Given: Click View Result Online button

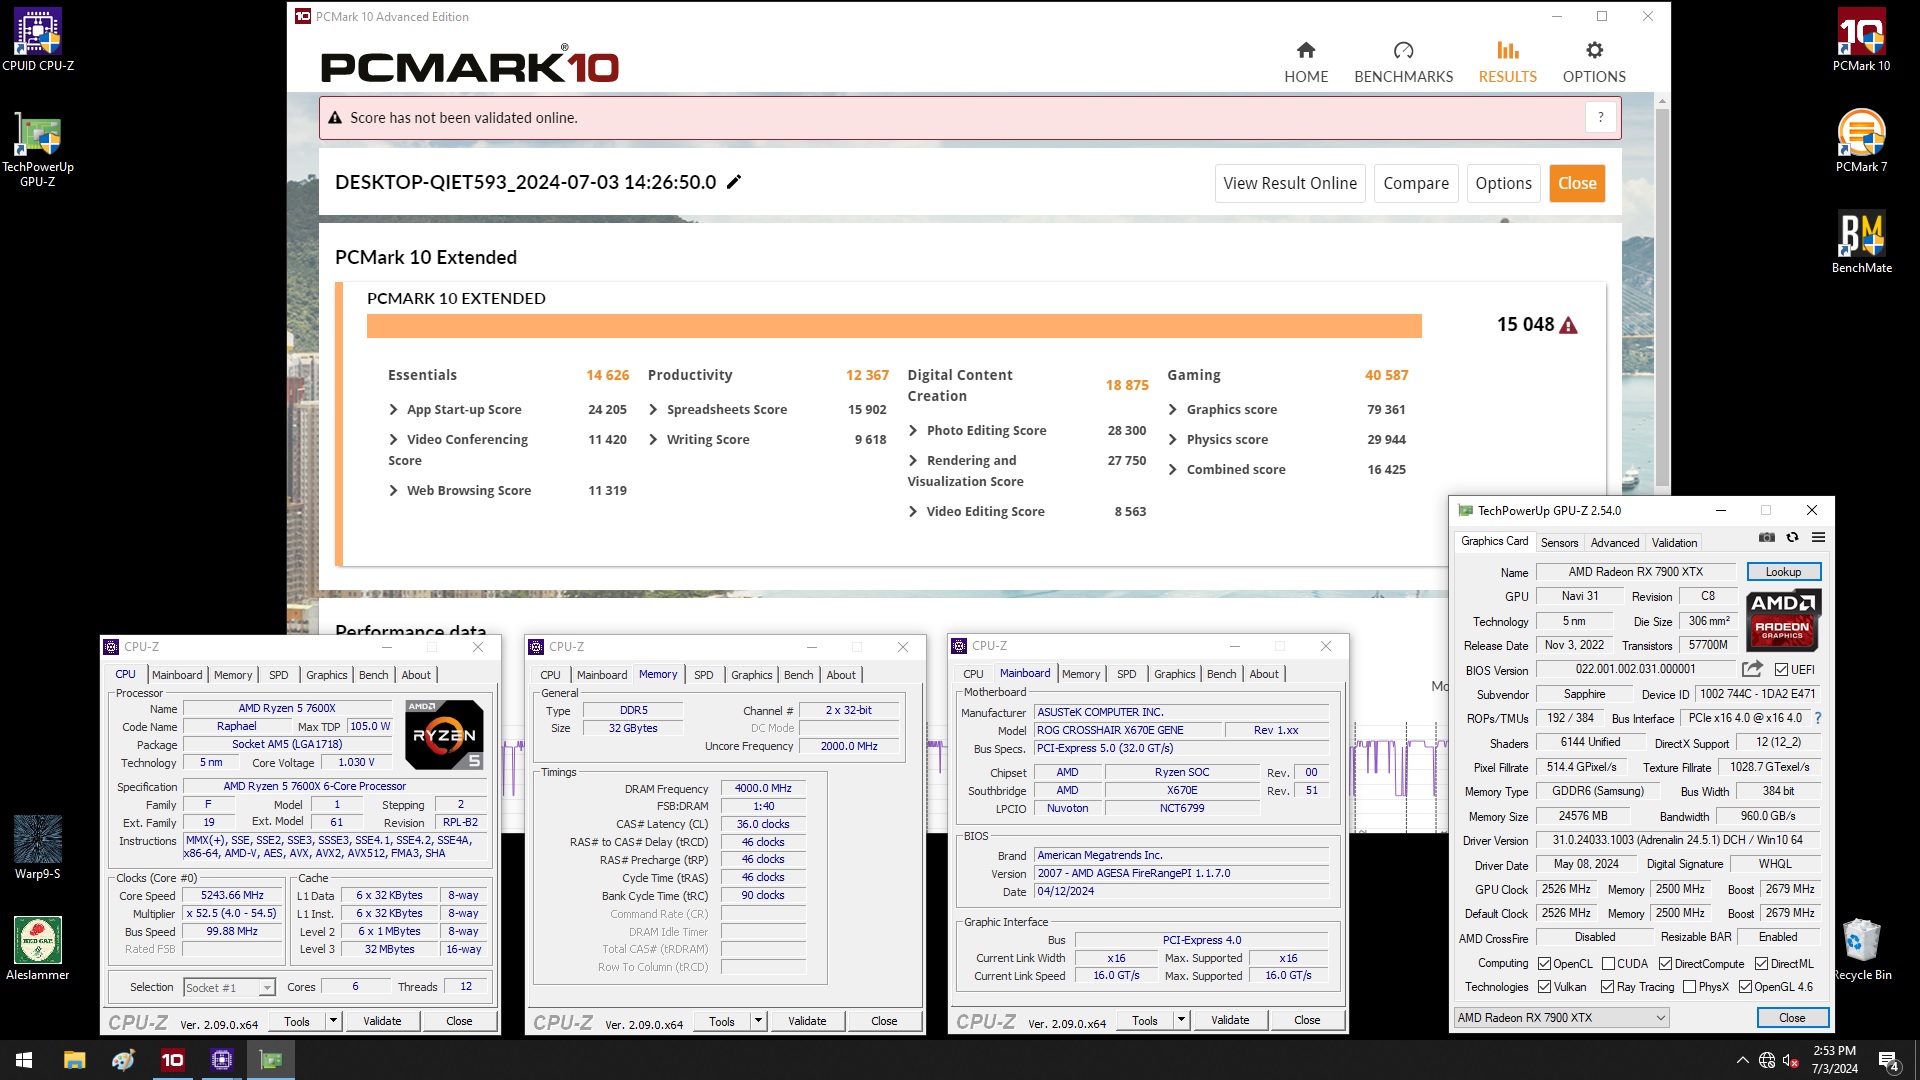Looking at the screenshot, I should pos(1290,183).
